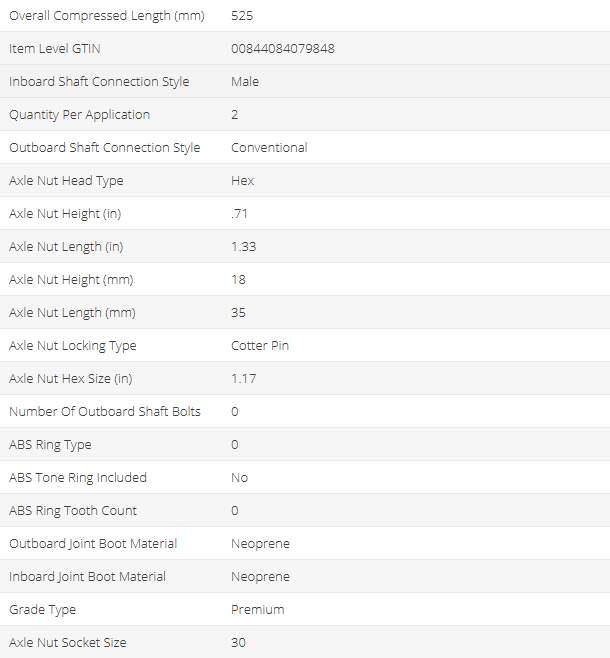Click the Hex head type value

click(x=243, y=181)
